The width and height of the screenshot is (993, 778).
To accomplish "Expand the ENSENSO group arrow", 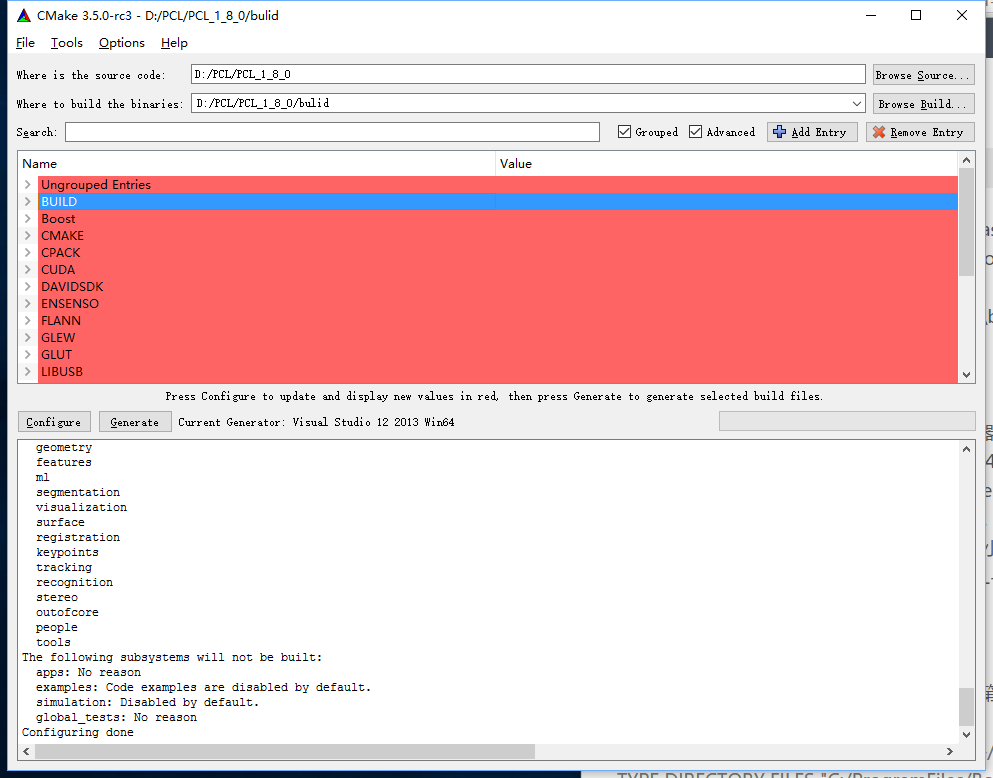I will pyautogui.click(x=28, y=303).
